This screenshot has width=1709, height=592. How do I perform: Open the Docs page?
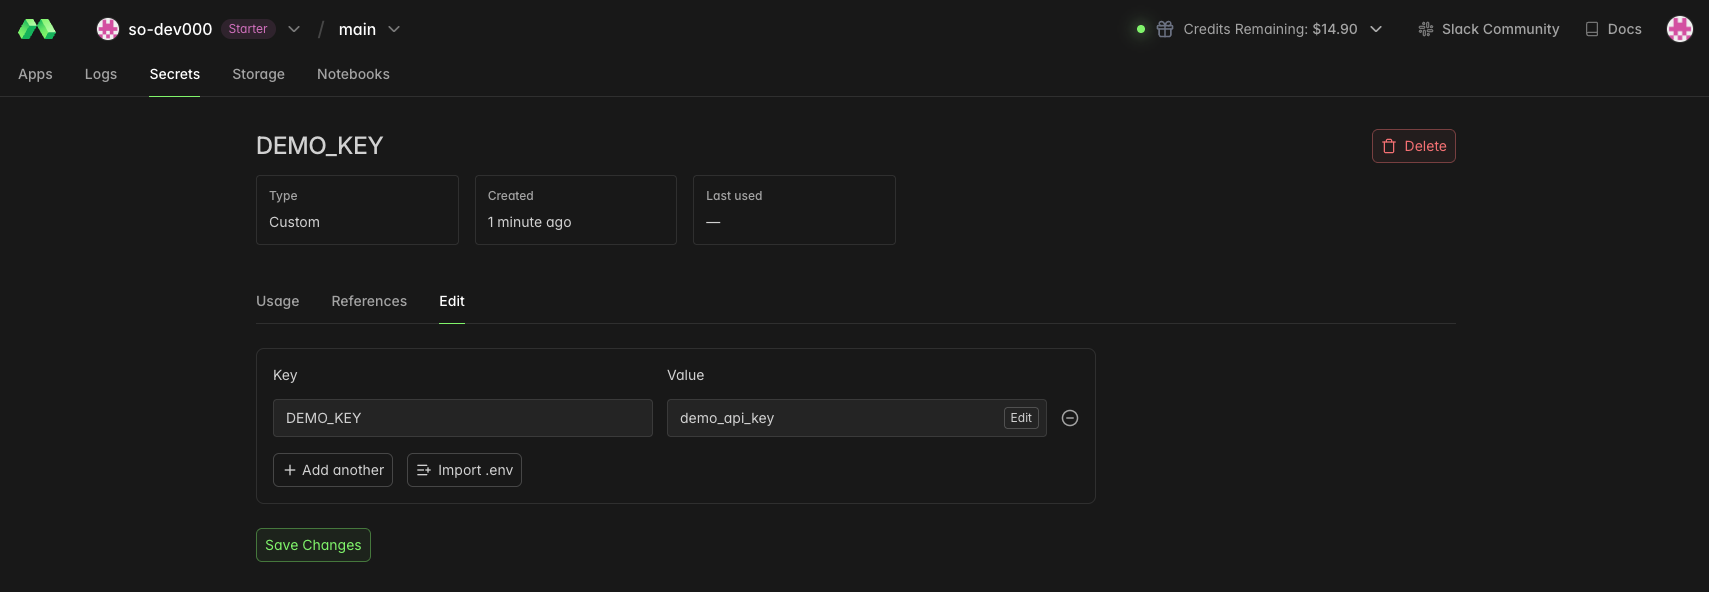(1613, 29)
